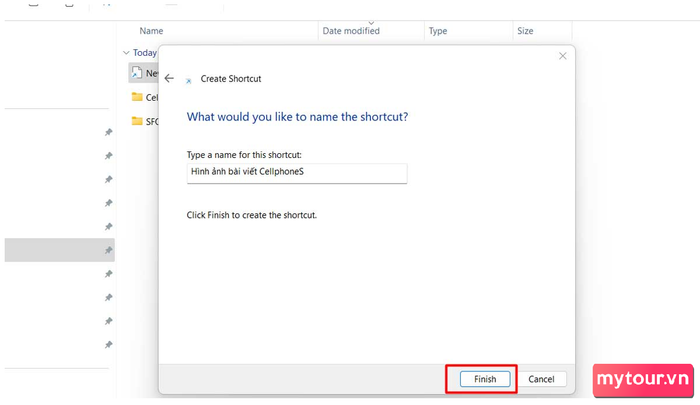
Task: Click the topmost pin icon in the sidebar
Action: coord(108,132)
